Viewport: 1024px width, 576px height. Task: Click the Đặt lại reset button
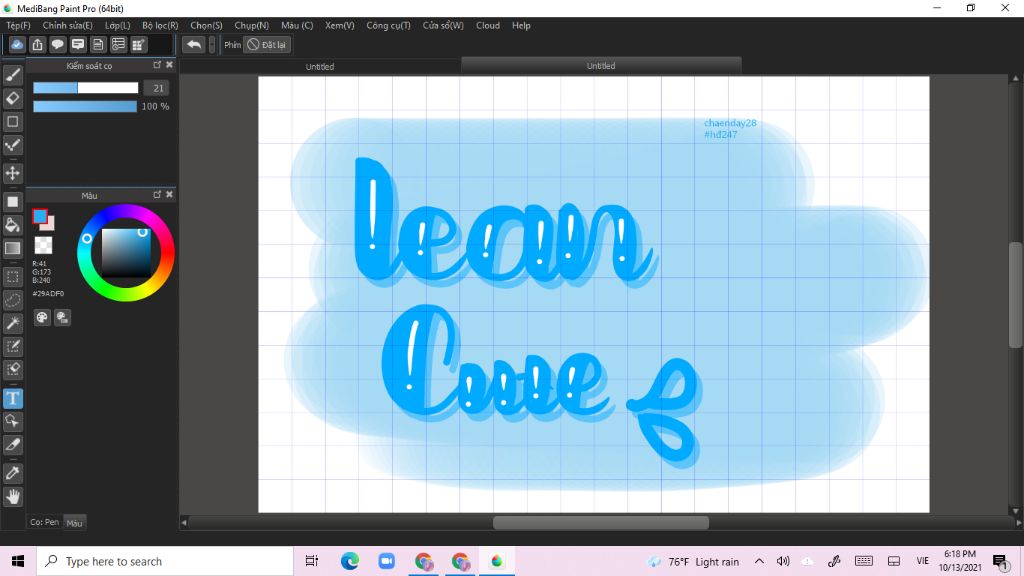click(x=267, y=44)
